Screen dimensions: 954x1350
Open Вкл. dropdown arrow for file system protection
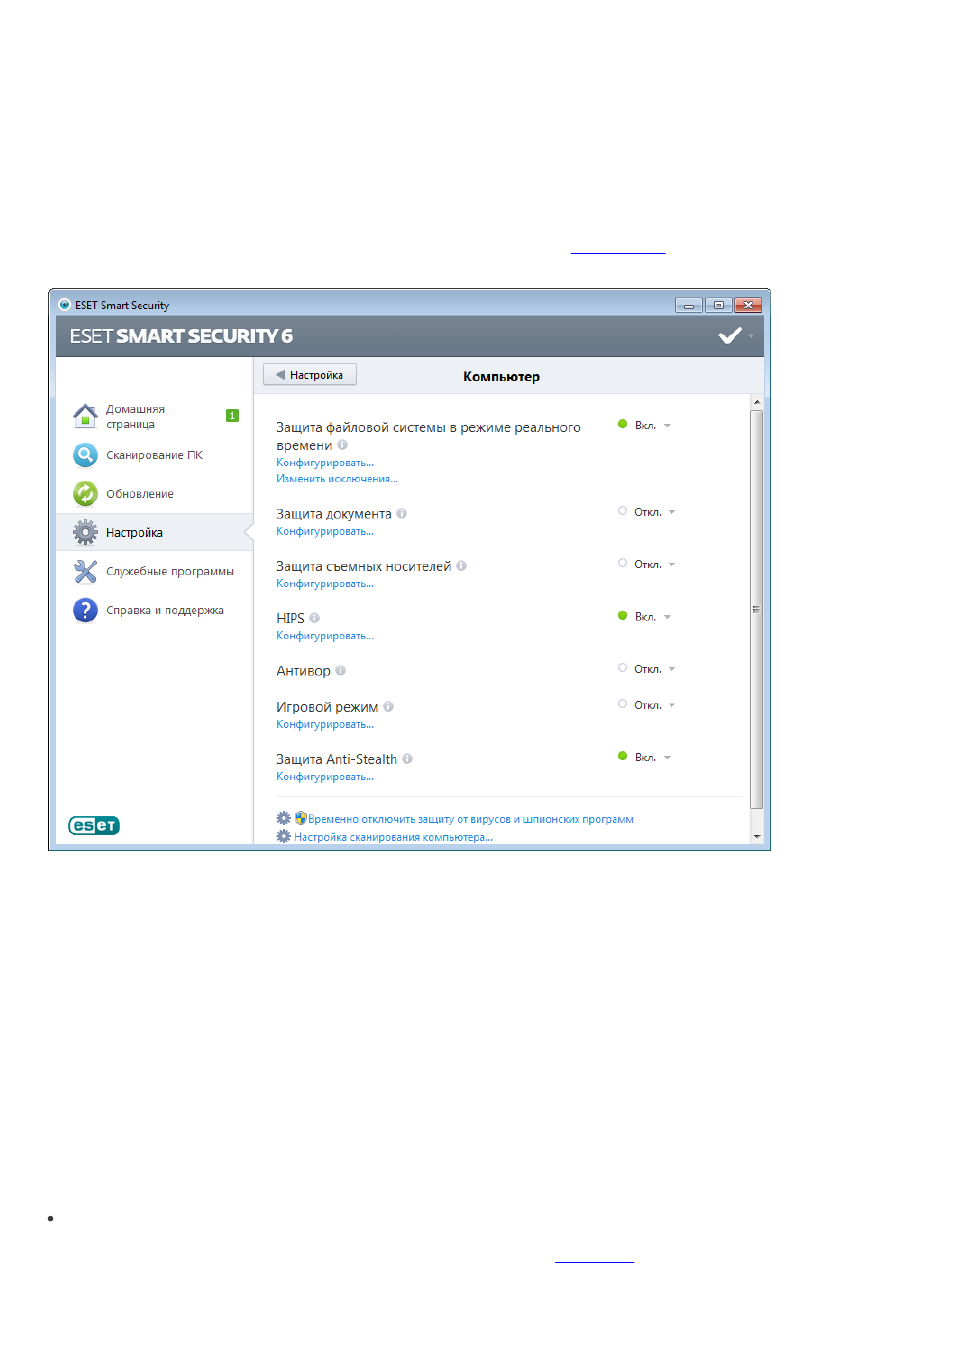coord(668,426)
